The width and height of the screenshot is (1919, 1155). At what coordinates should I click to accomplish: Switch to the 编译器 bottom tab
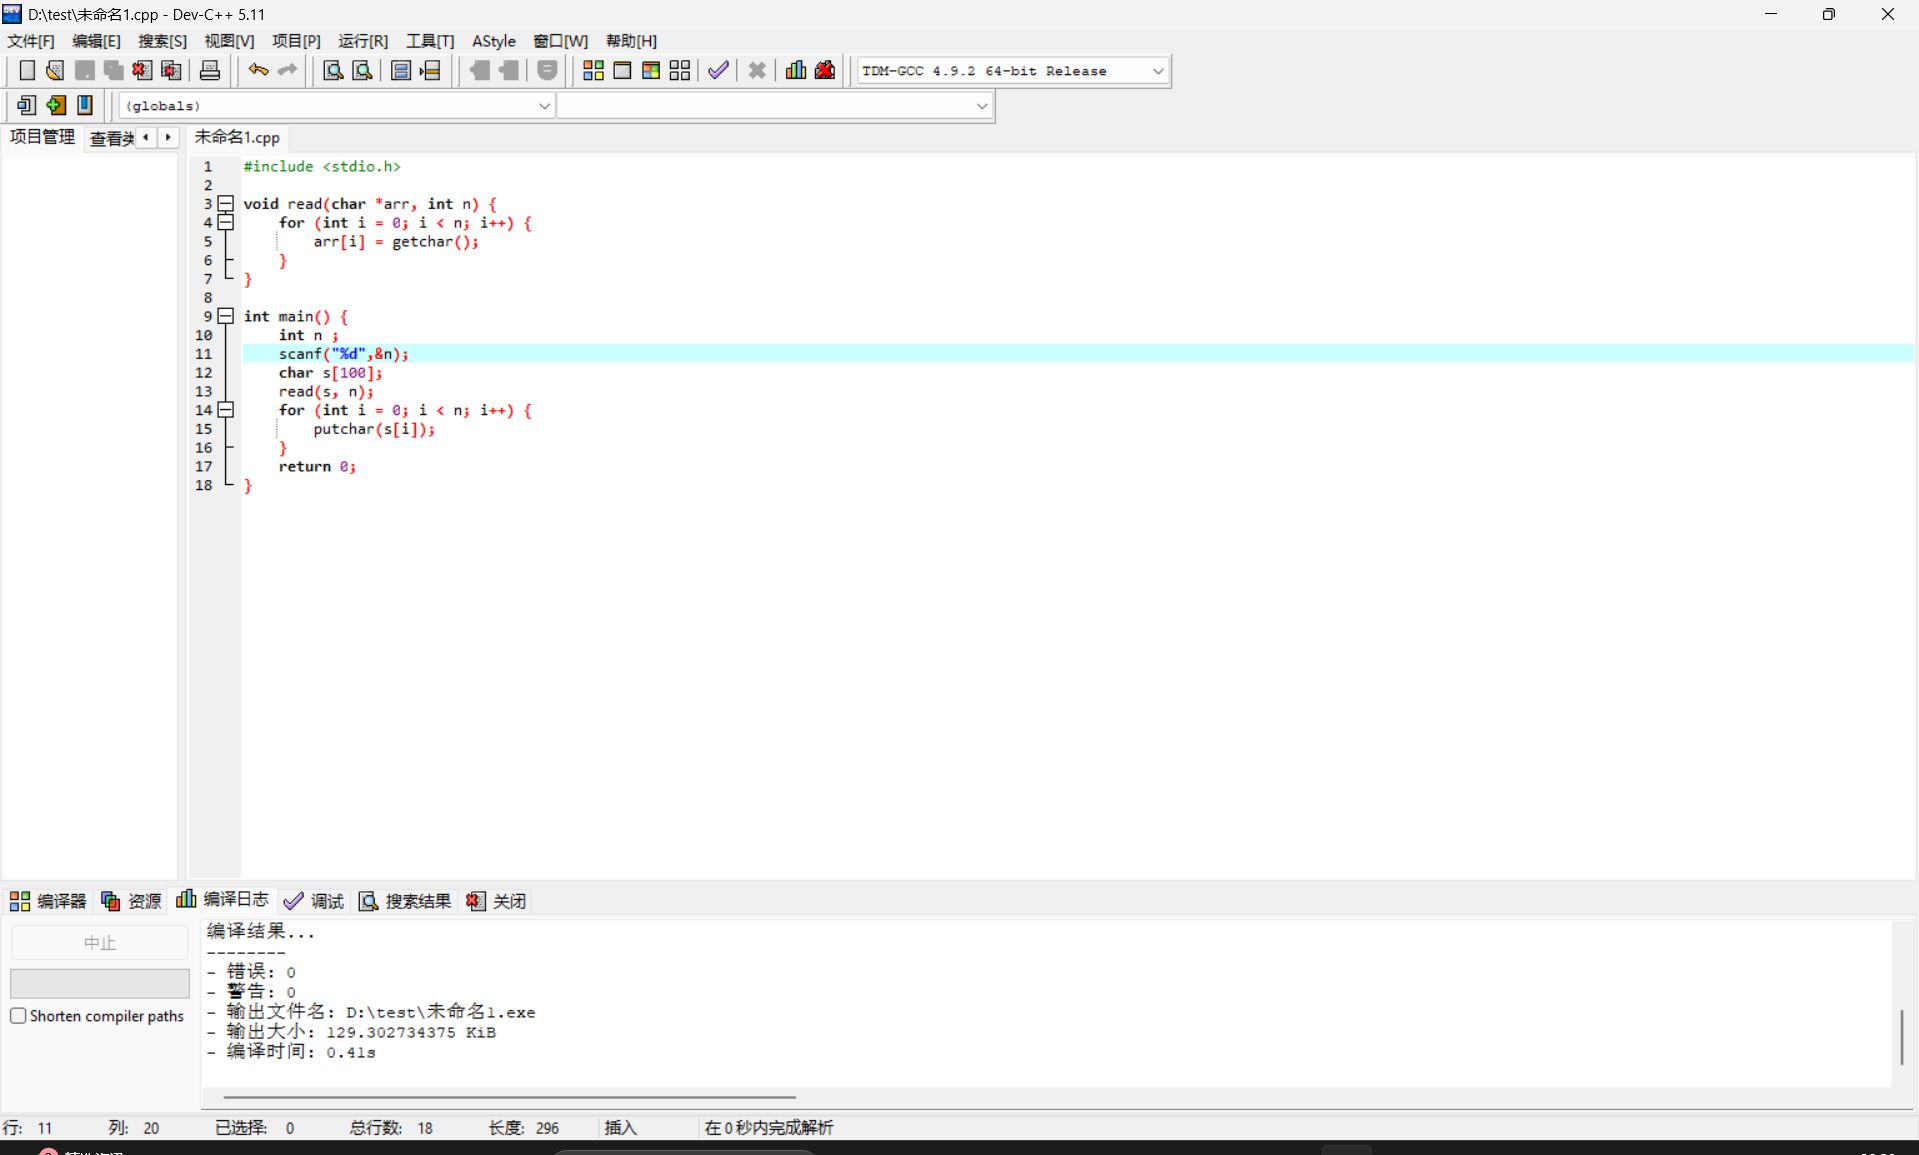[48, 901]
